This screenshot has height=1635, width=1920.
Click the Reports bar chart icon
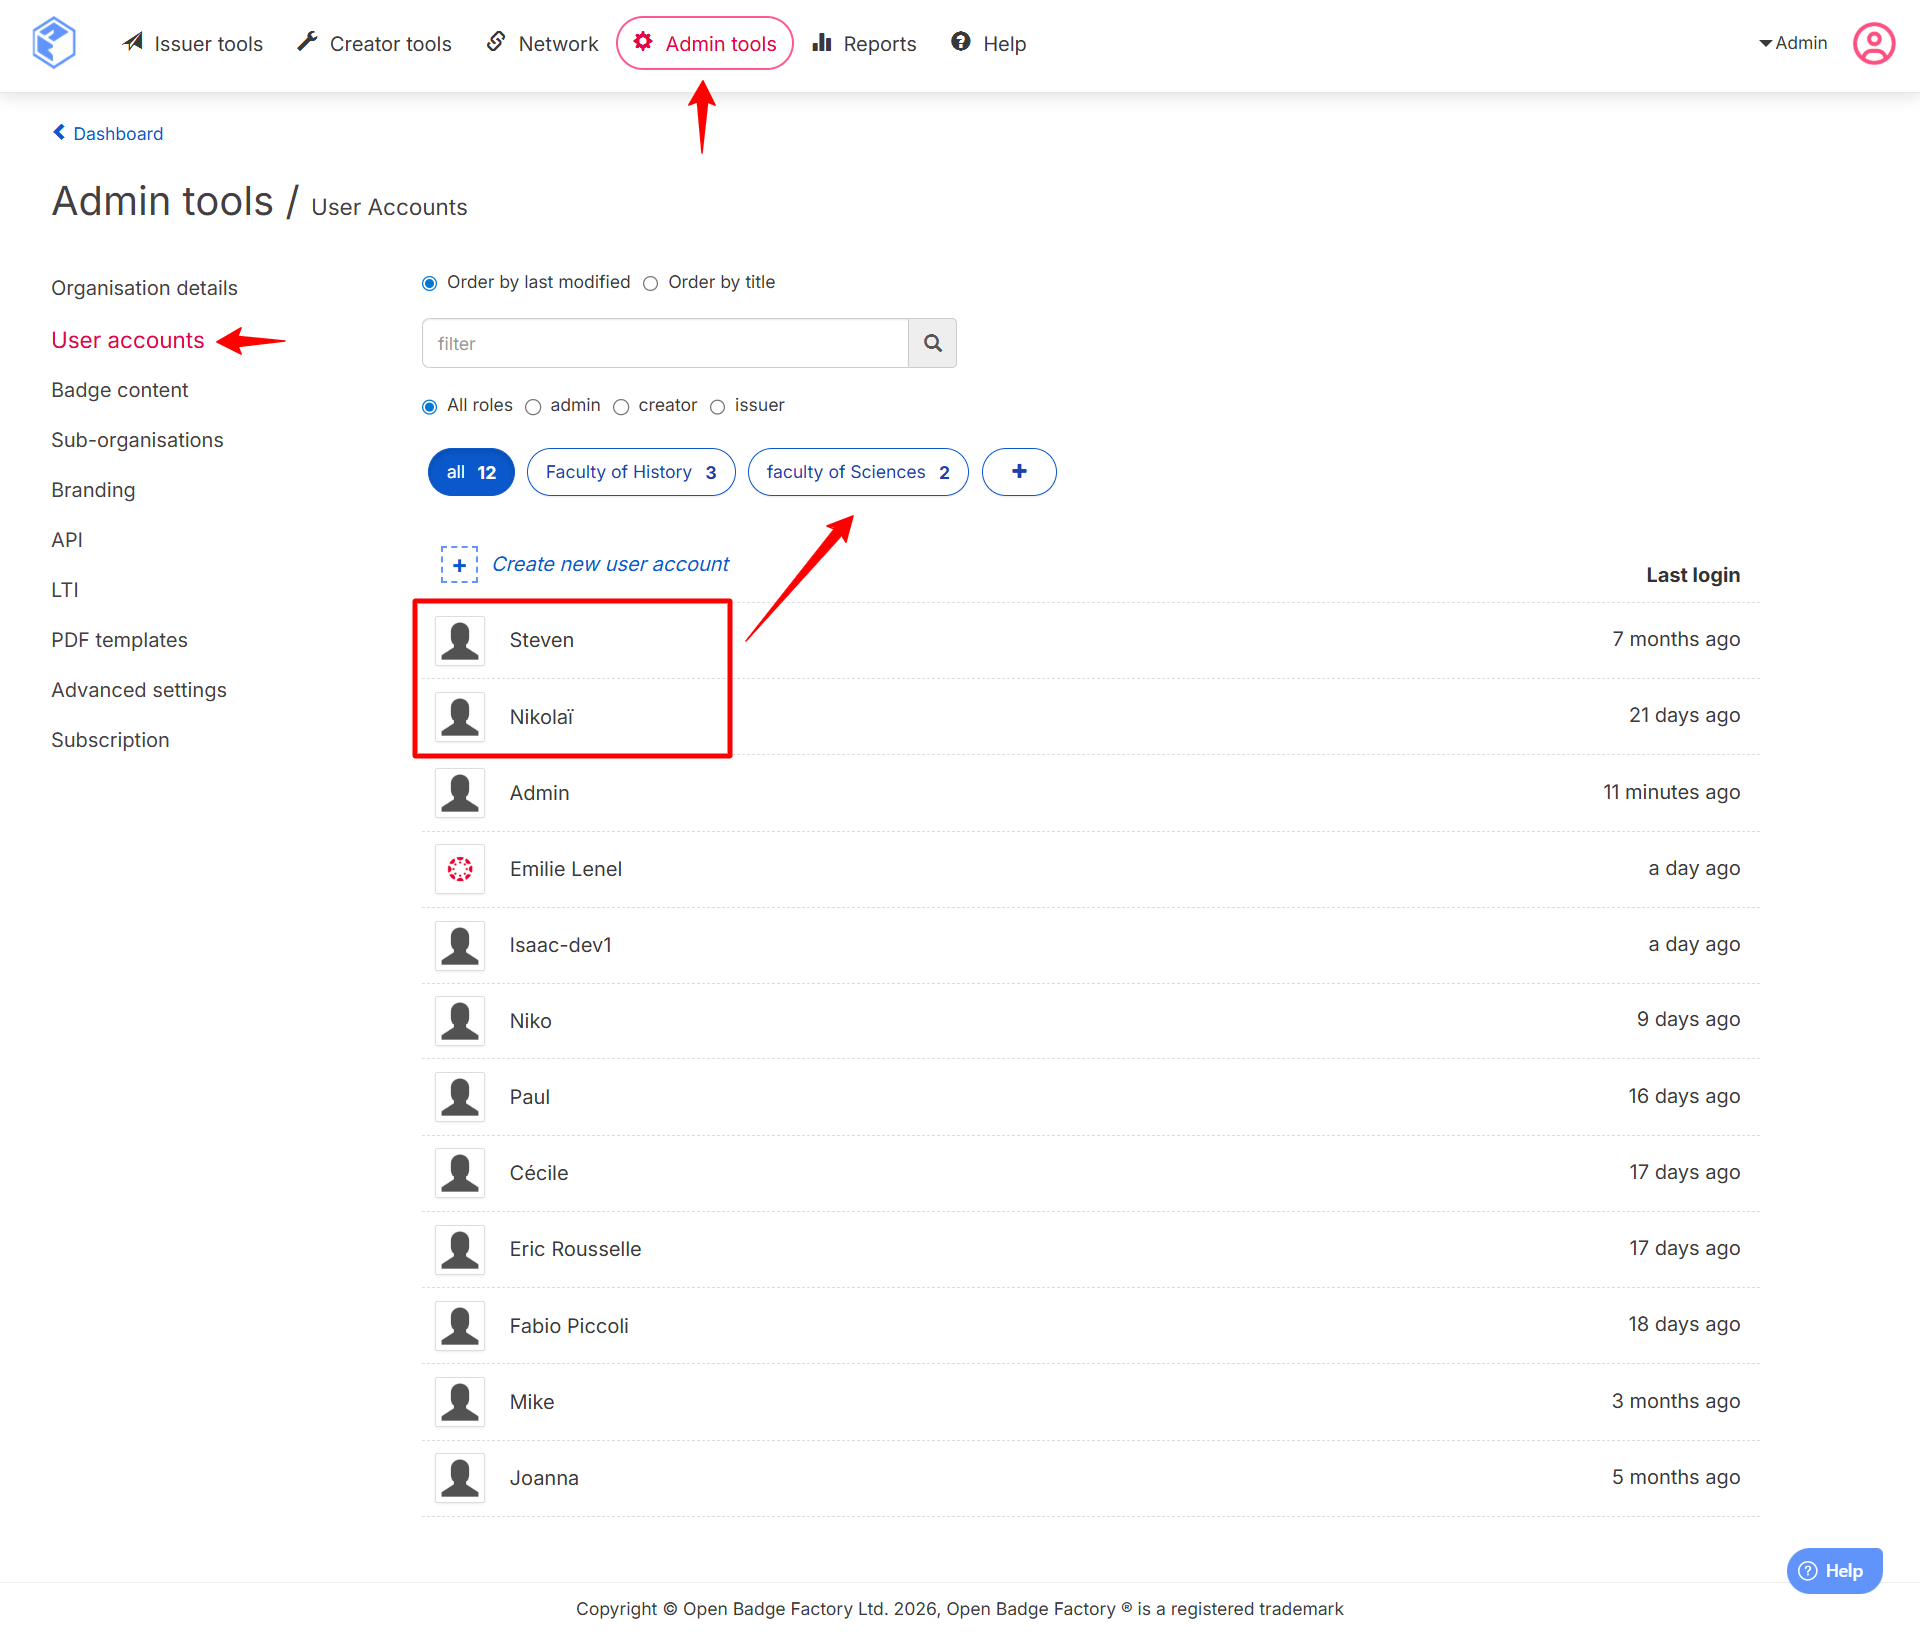(x=822, y=43)
